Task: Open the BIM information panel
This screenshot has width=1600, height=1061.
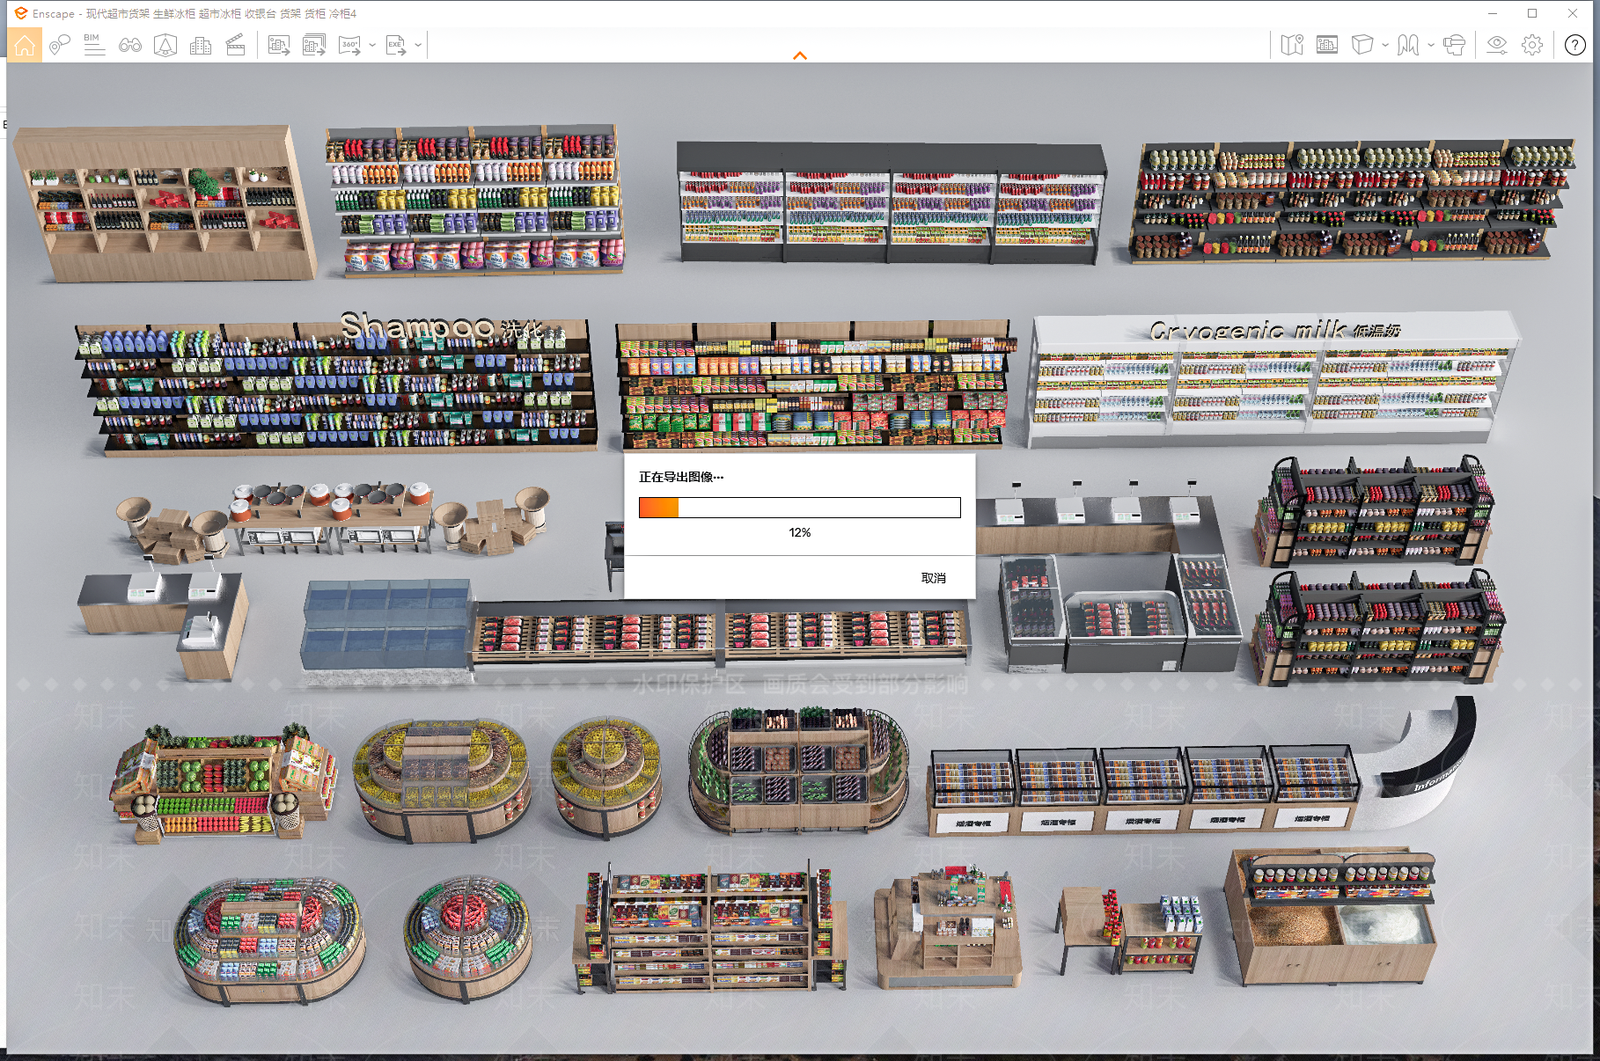Action: click(94, 45)
